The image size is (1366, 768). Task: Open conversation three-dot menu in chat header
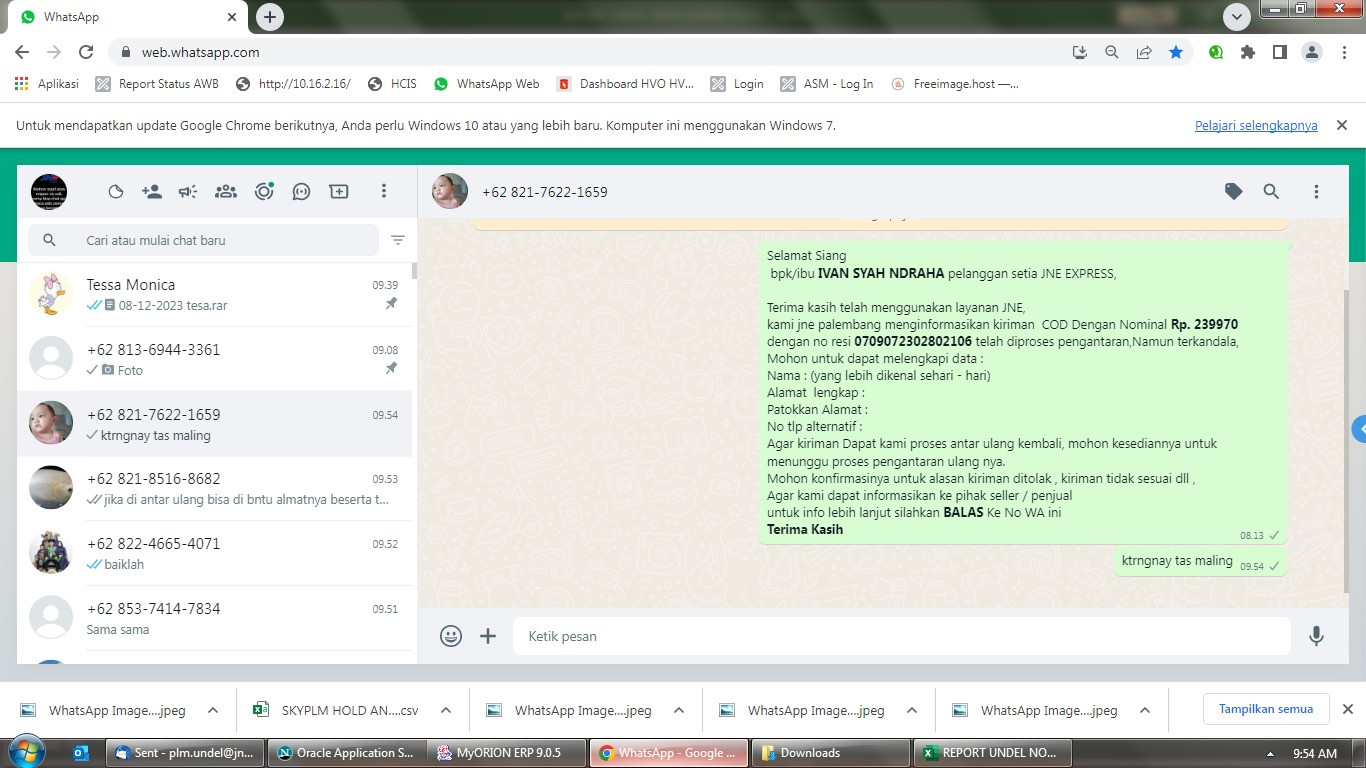(x=1316, y=191)
